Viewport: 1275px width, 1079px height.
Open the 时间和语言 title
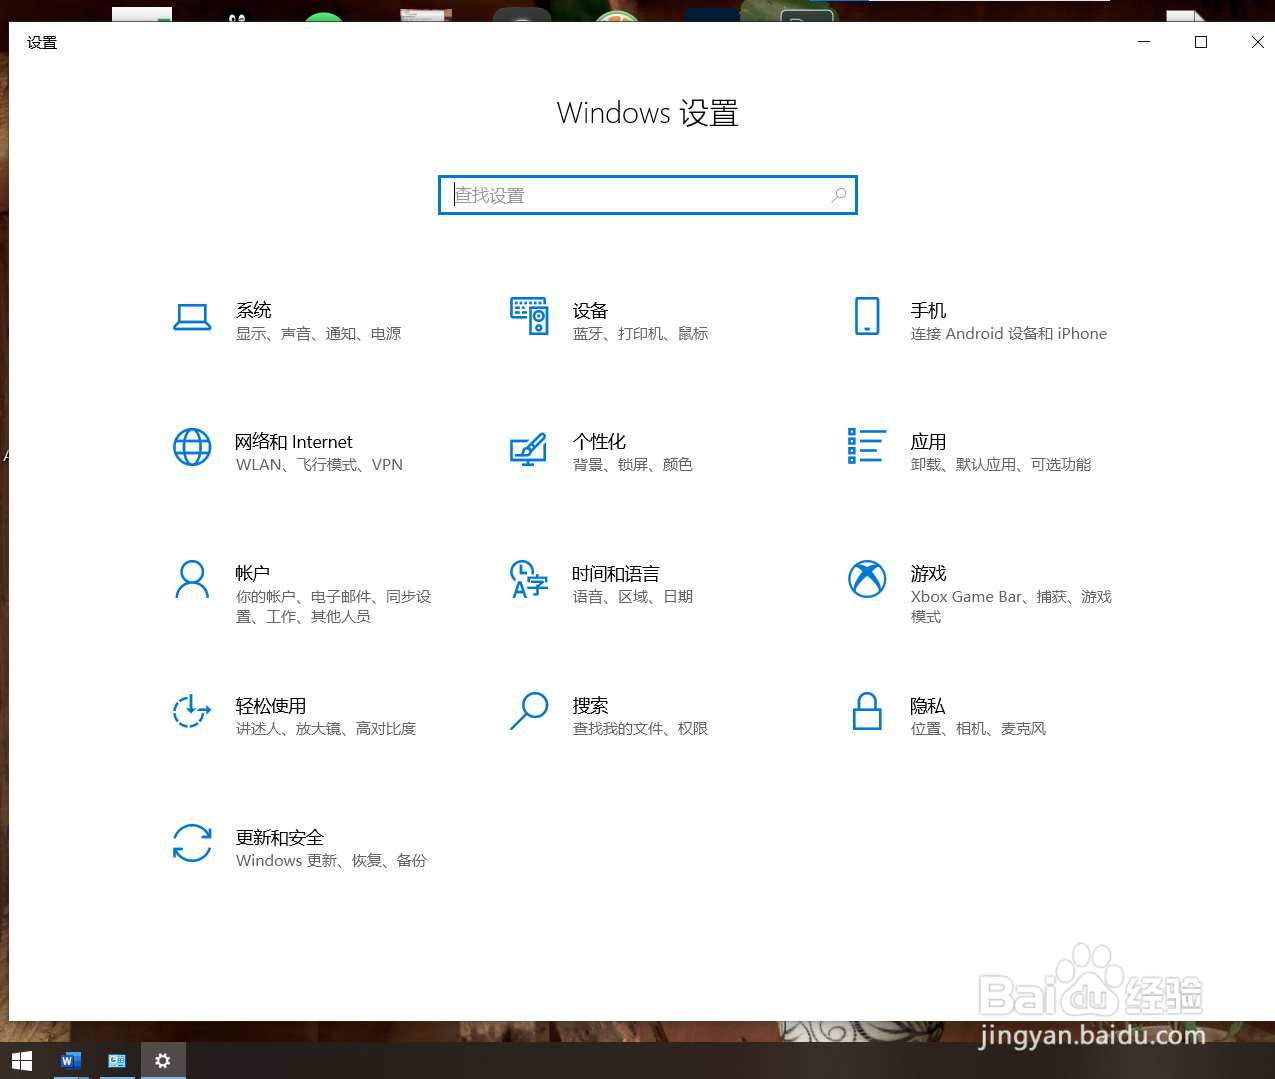pos(616,574)
